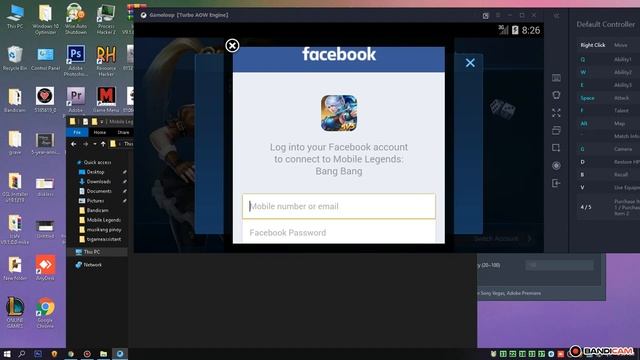Dismiss the blue panel with the X icon
The height and width of the screenshot is (360, 640).
pos(470,62)
